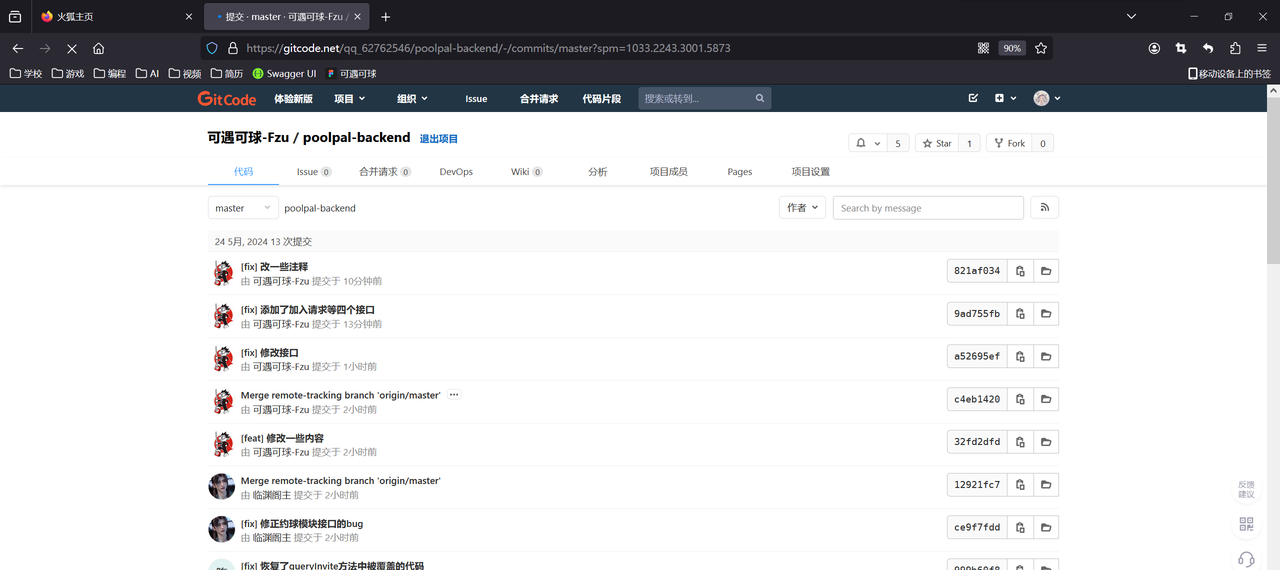Image resolution: width=1280 pixels, height=570 pixels.
Task: Open the 合并请求 project tab
Action: (385, 172)
